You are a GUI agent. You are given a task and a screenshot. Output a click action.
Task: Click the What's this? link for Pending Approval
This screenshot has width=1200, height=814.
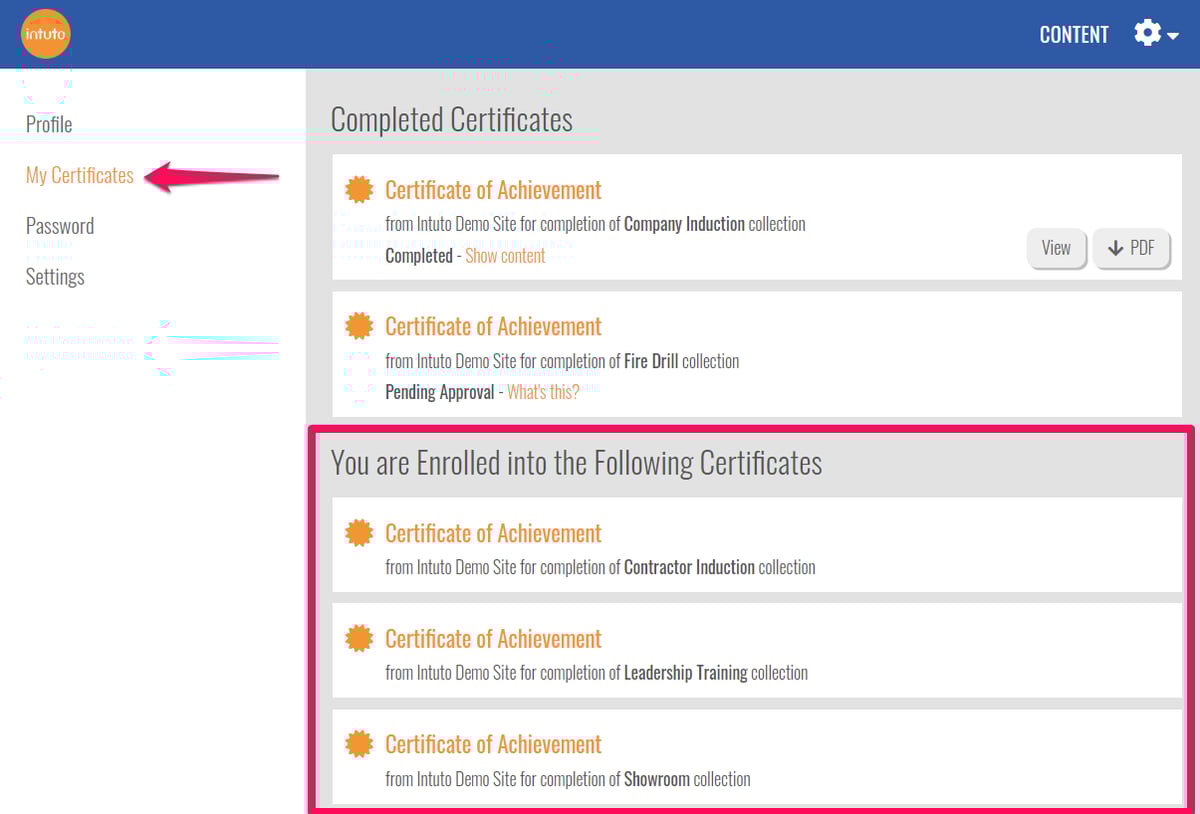coord(543,391)
